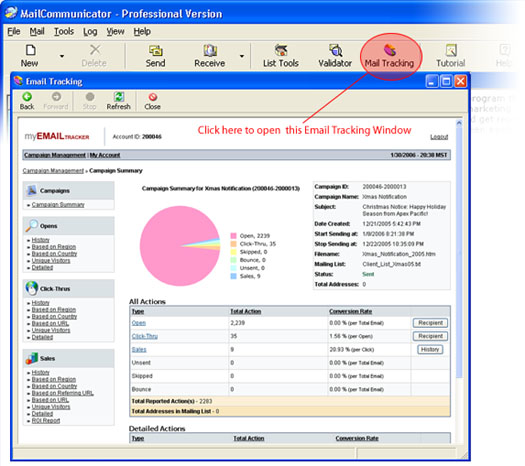
Task: Click the Account ID 200046 text
Action: (137, 137)
